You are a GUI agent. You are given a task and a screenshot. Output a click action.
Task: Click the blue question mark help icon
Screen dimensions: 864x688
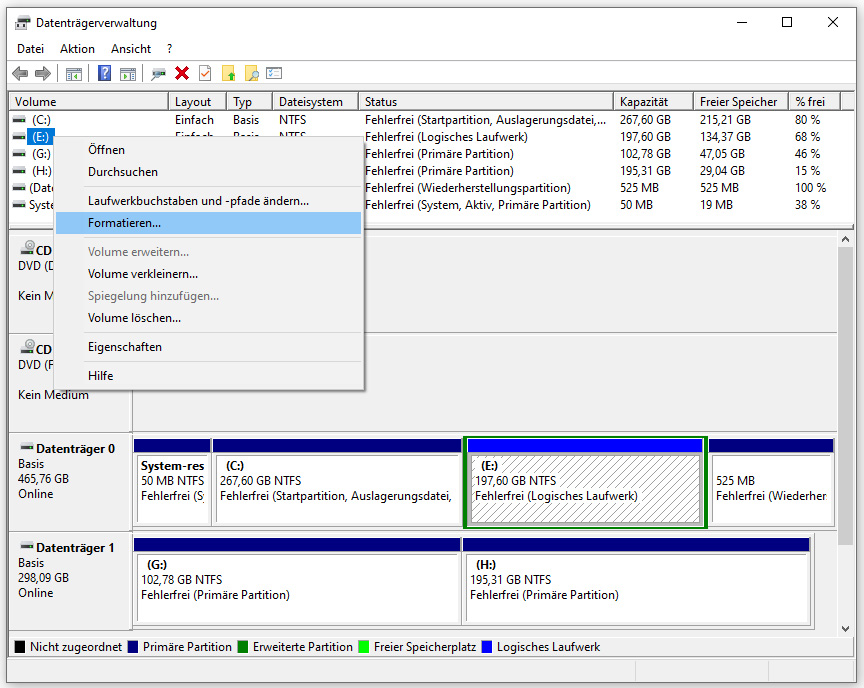pyautogui.click(x=104, y=73)
